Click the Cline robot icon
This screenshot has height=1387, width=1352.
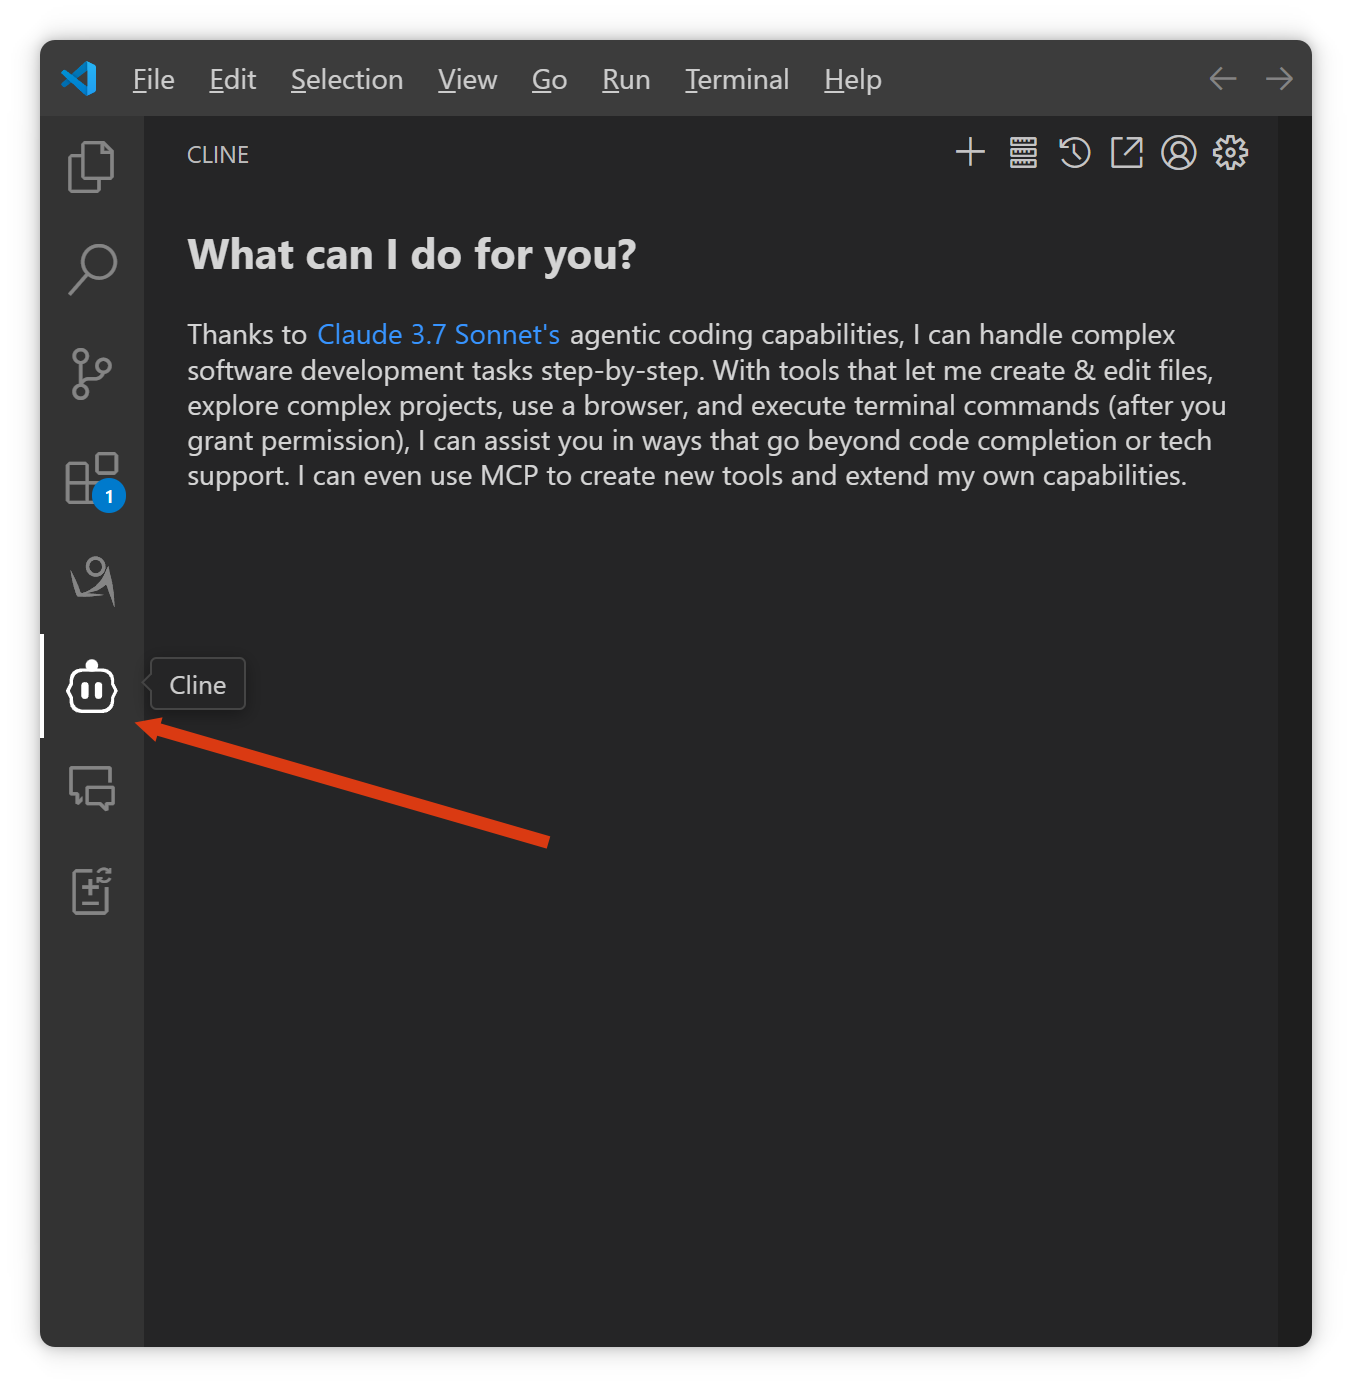pyautogui.click(x=91, y=688)
